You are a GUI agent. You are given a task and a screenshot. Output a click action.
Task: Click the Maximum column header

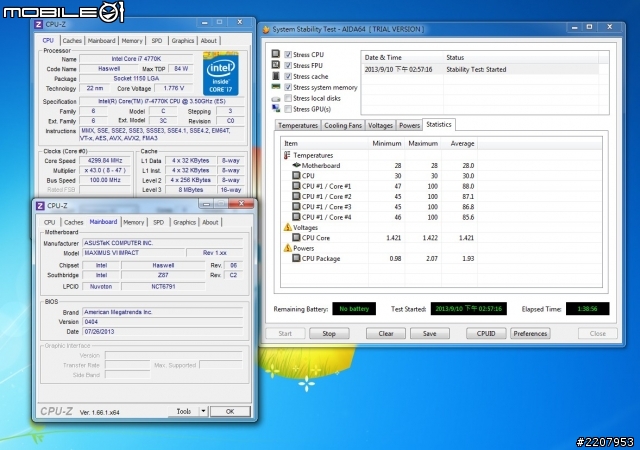click(x=423, y=143)
